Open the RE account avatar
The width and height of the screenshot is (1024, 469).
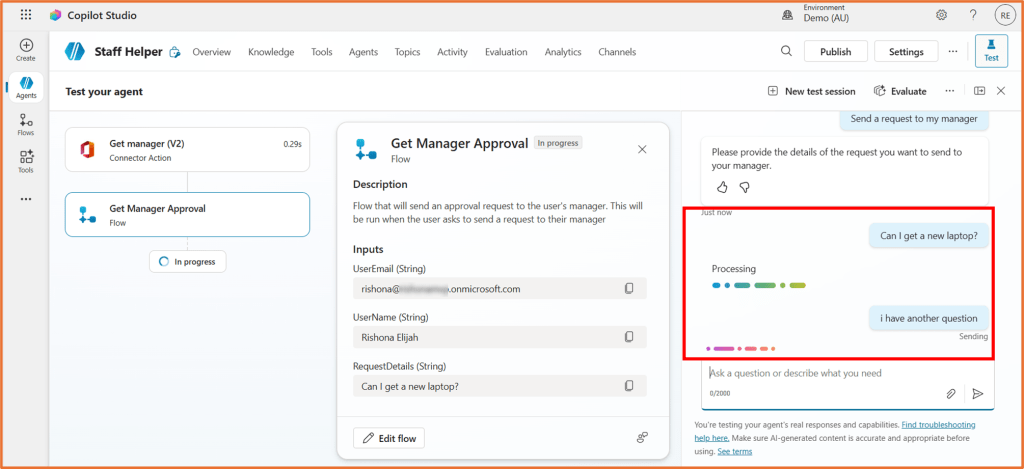pyautogui.click(x=1004, y=15)
